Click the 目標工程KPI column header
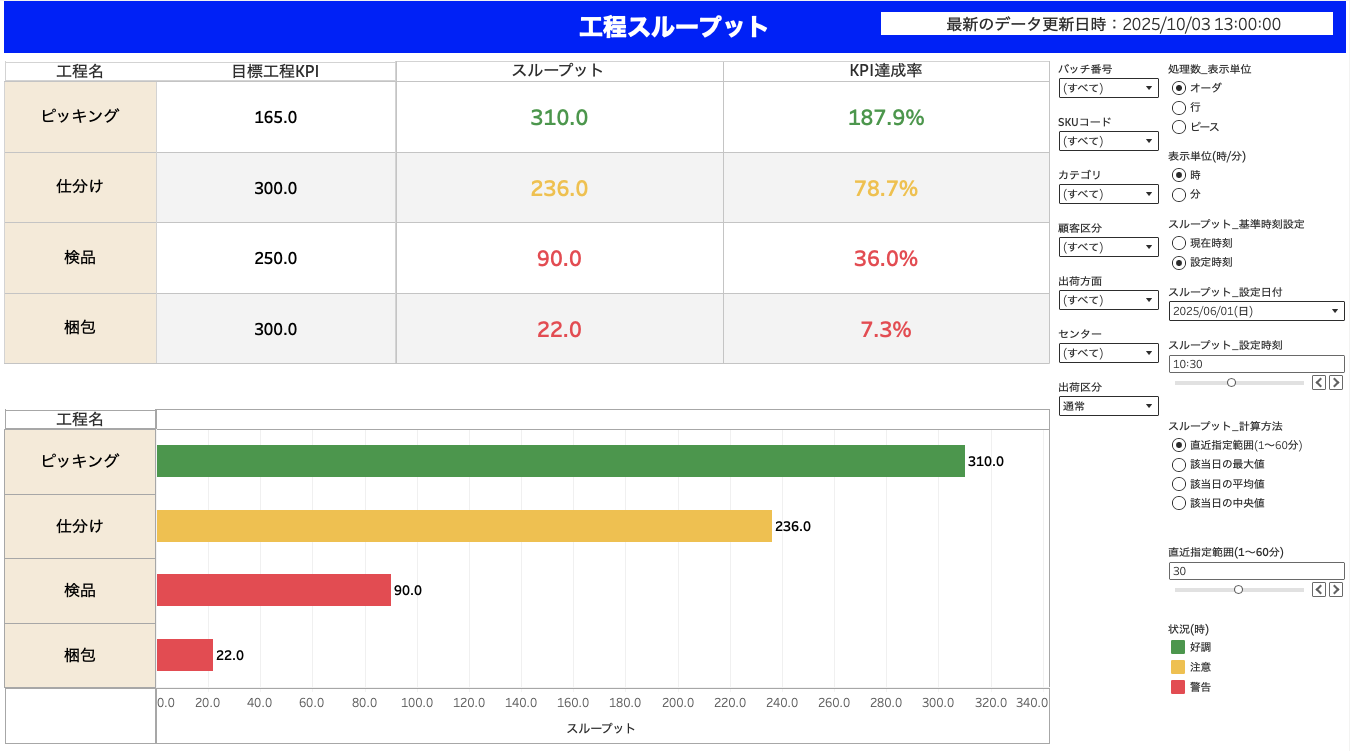 [275, 71]
